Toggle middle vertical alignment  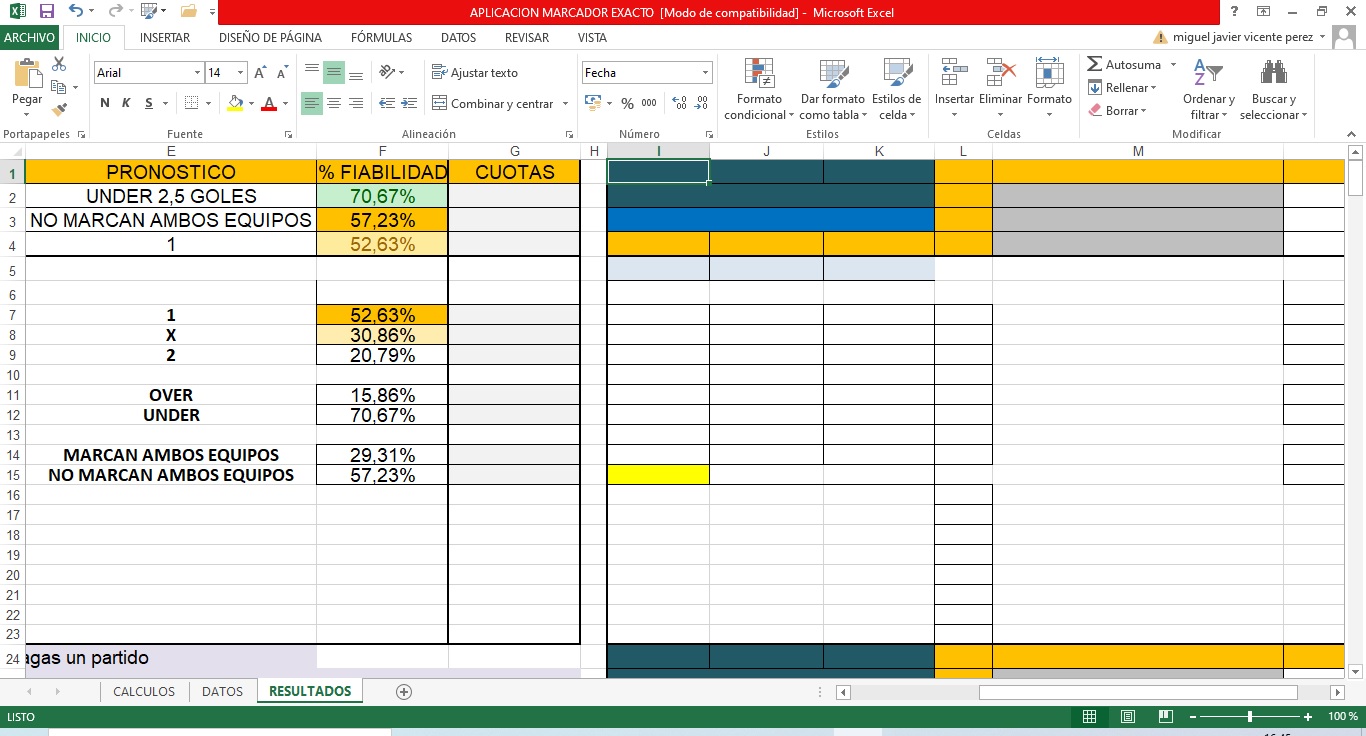pos(334,73)
